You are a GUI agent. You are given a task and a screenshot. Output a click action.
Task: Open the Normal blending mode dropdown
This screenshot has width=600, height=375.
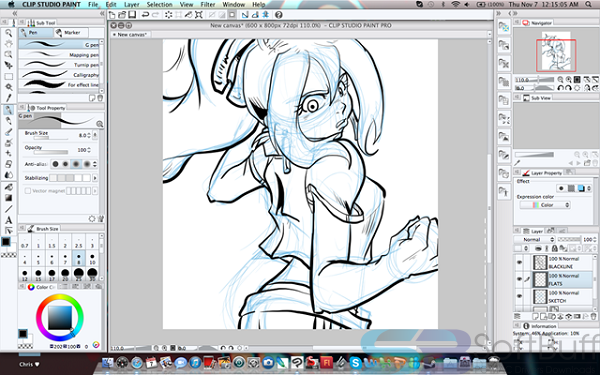[534, 239]
